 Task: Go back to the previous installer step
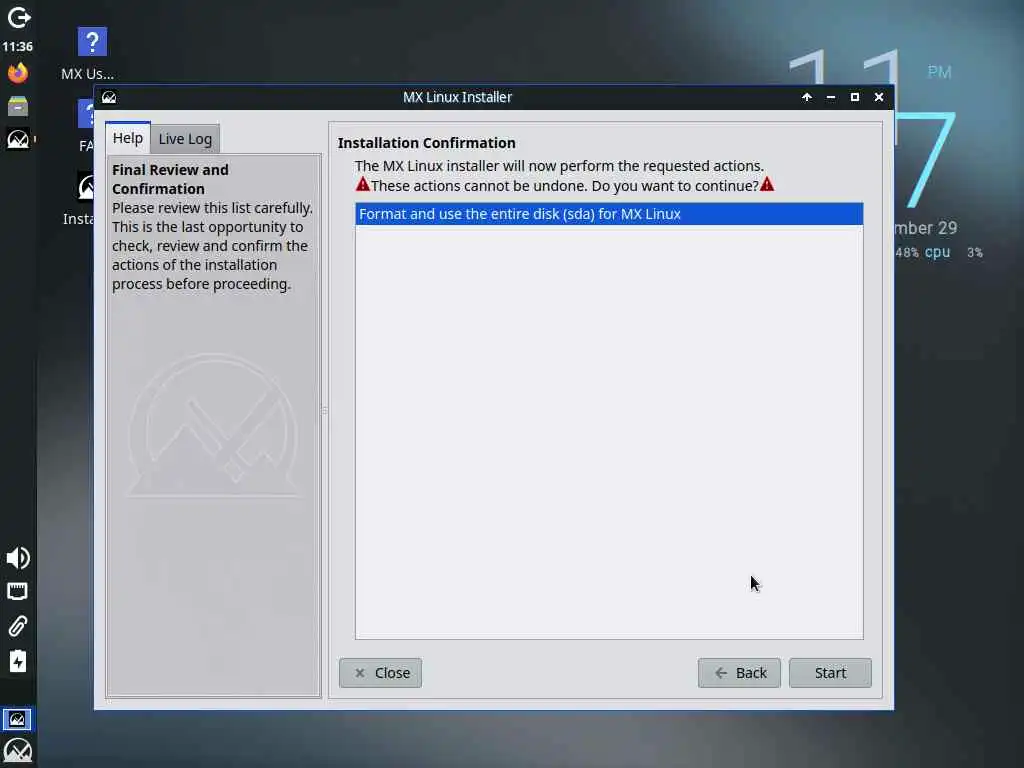[739, 673]
